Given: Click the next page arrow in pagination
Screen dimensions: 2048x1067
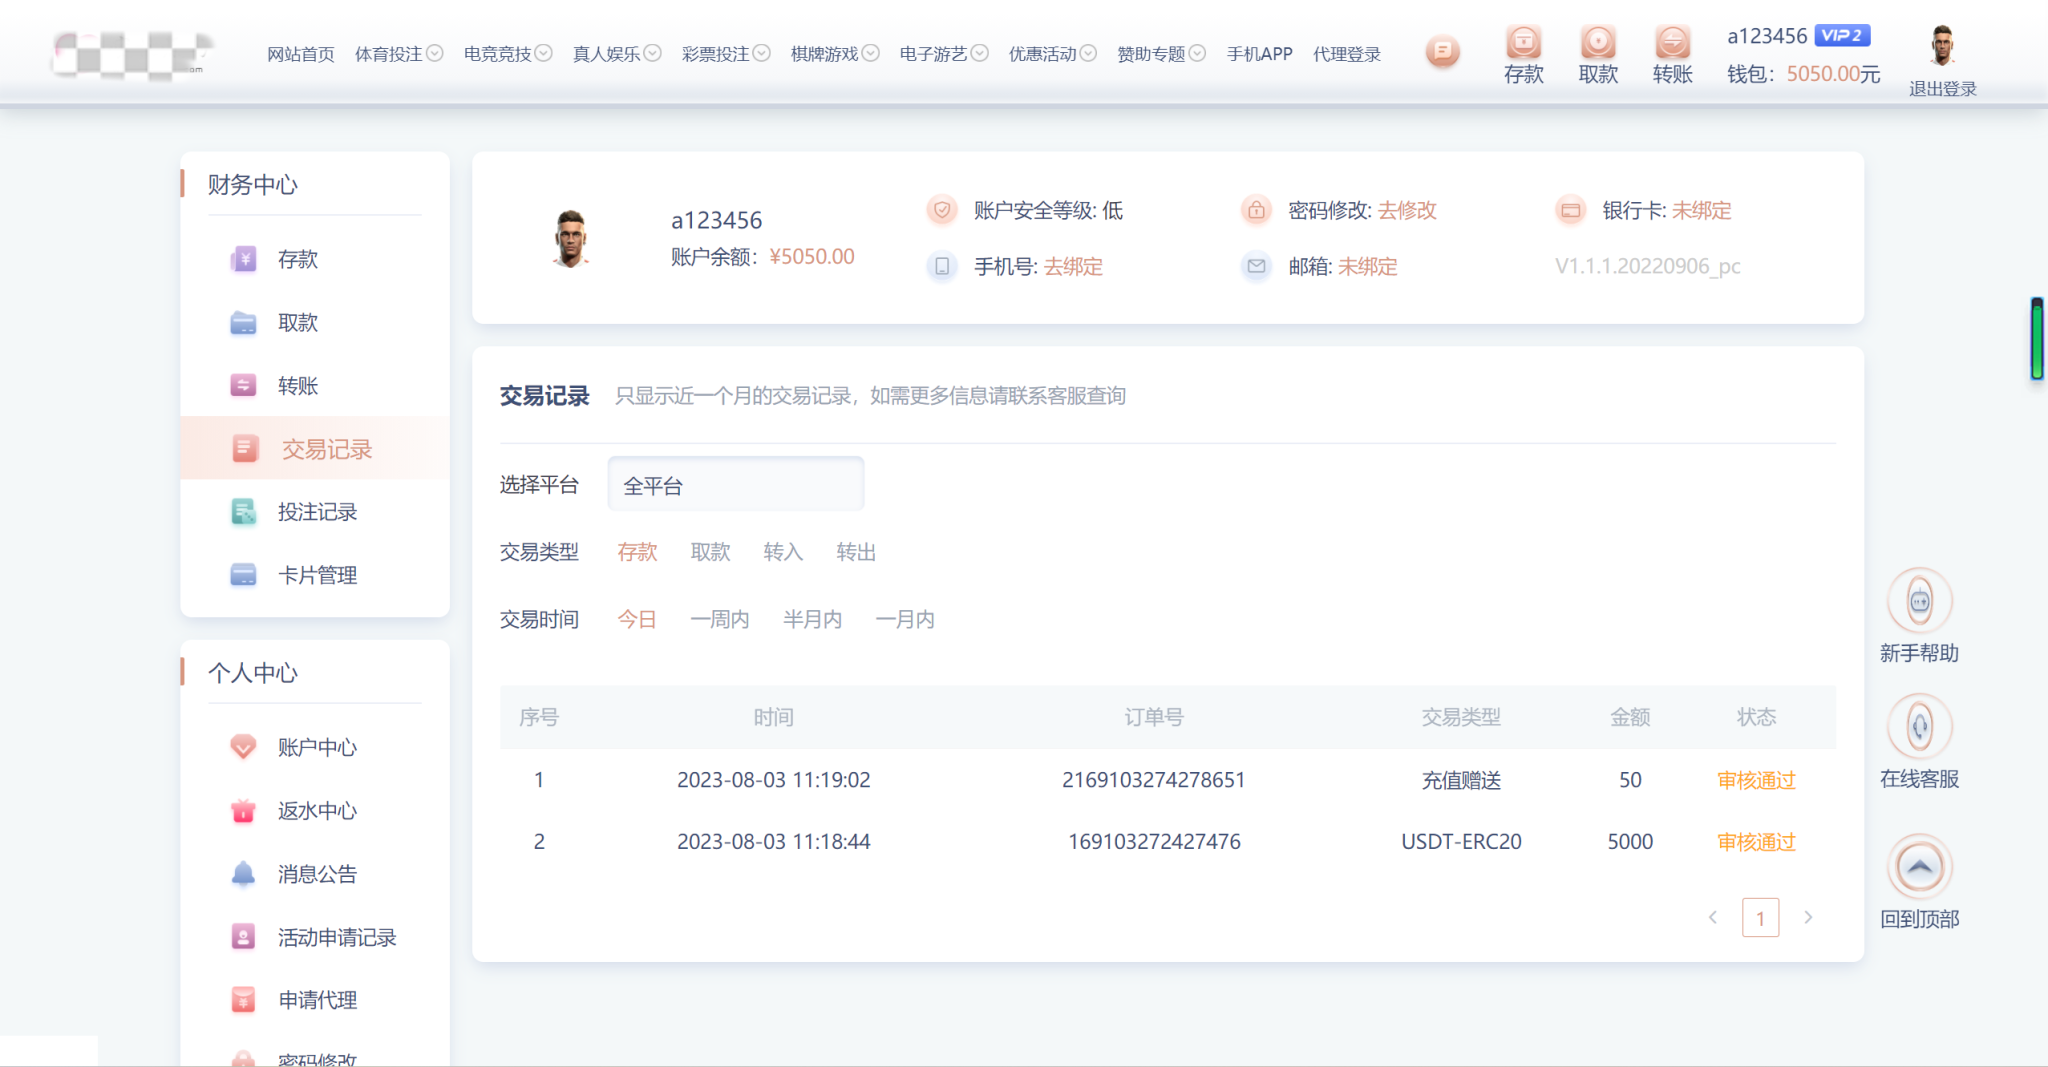Looking at the screenshot, I should tap(1808, 917).
